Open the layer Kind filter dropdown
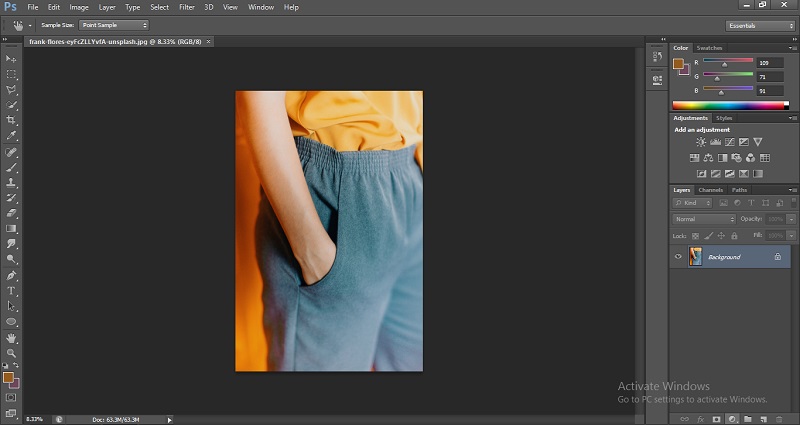 point(692,203)
